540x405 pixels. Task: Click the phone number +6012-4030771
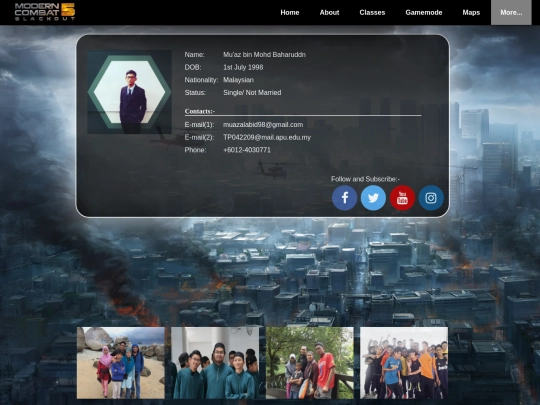247,150
